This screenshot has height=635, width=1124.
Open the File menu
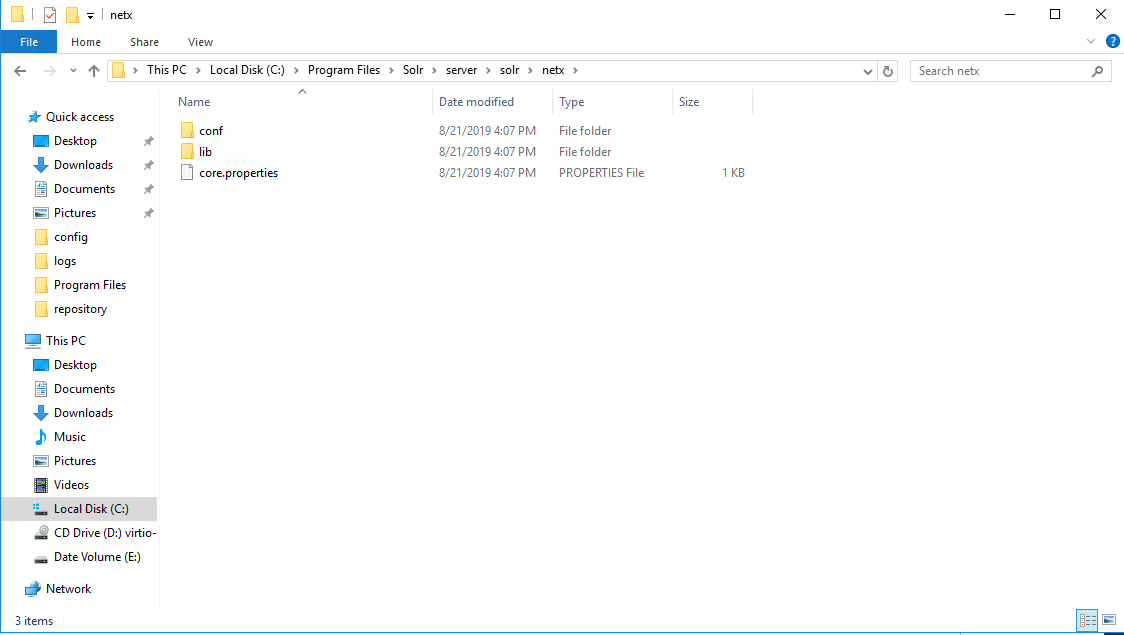point(29,42)
